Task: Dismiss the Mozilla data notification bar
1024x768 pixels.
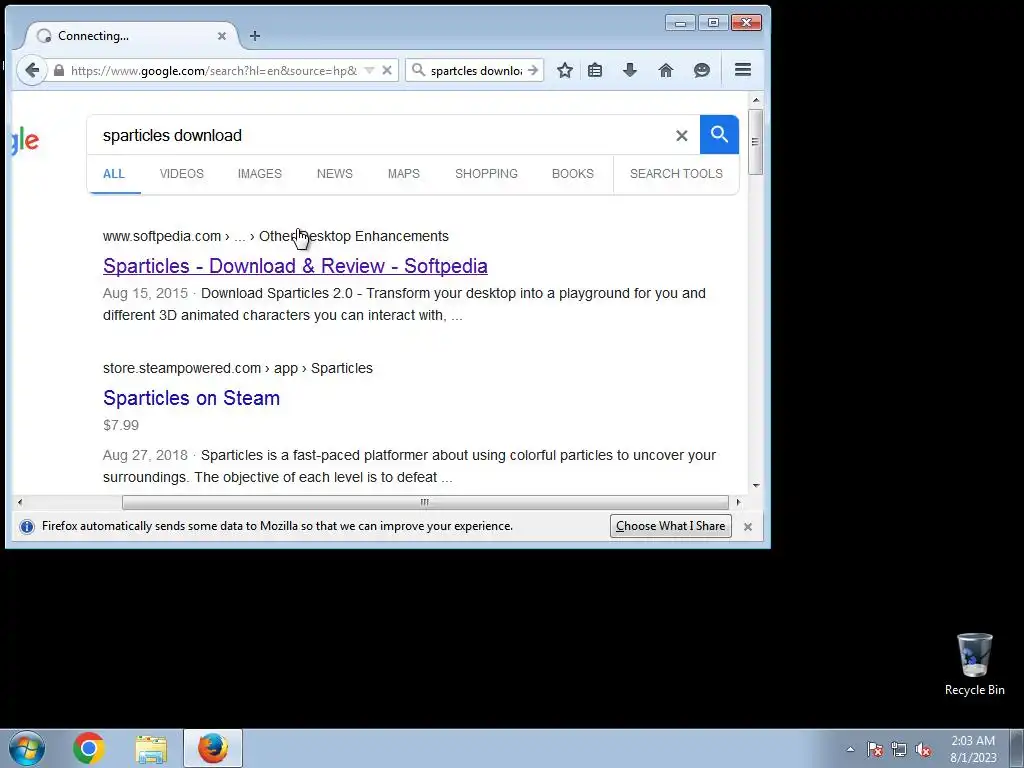Action: [x=748, y=526]
